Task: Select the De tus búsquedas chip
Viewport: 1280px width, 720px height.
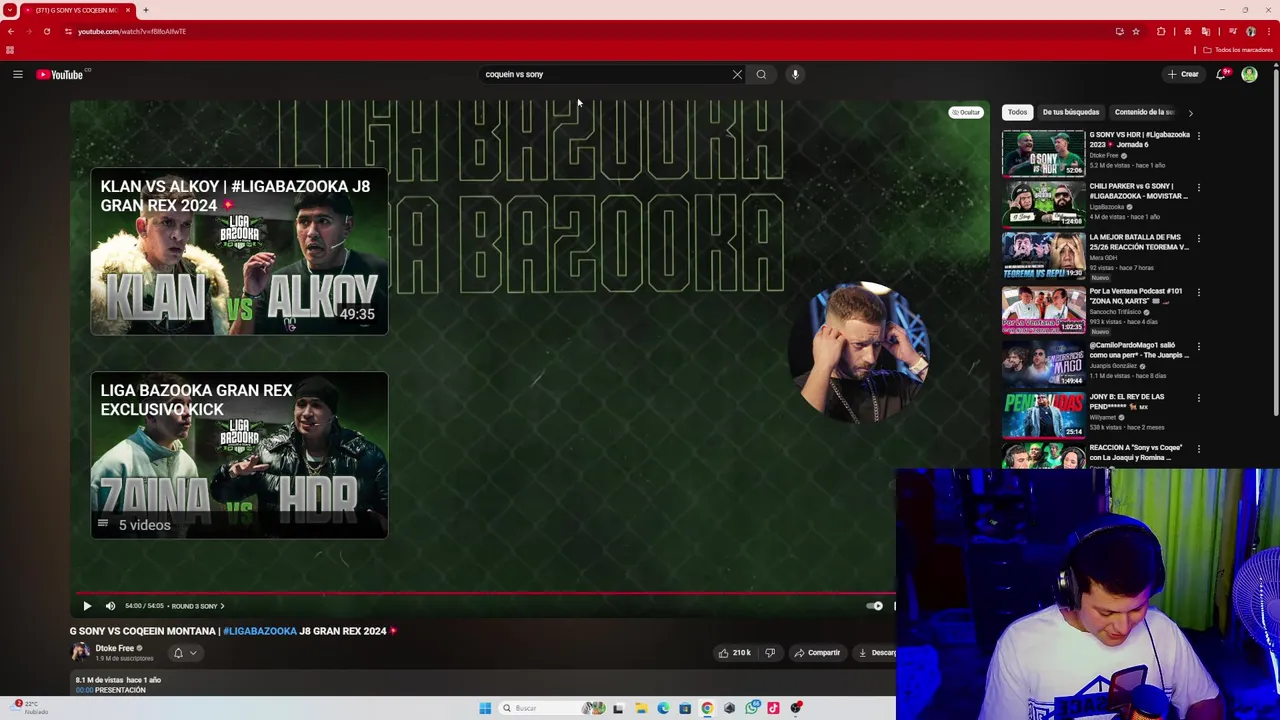Action: [1071, 112]
